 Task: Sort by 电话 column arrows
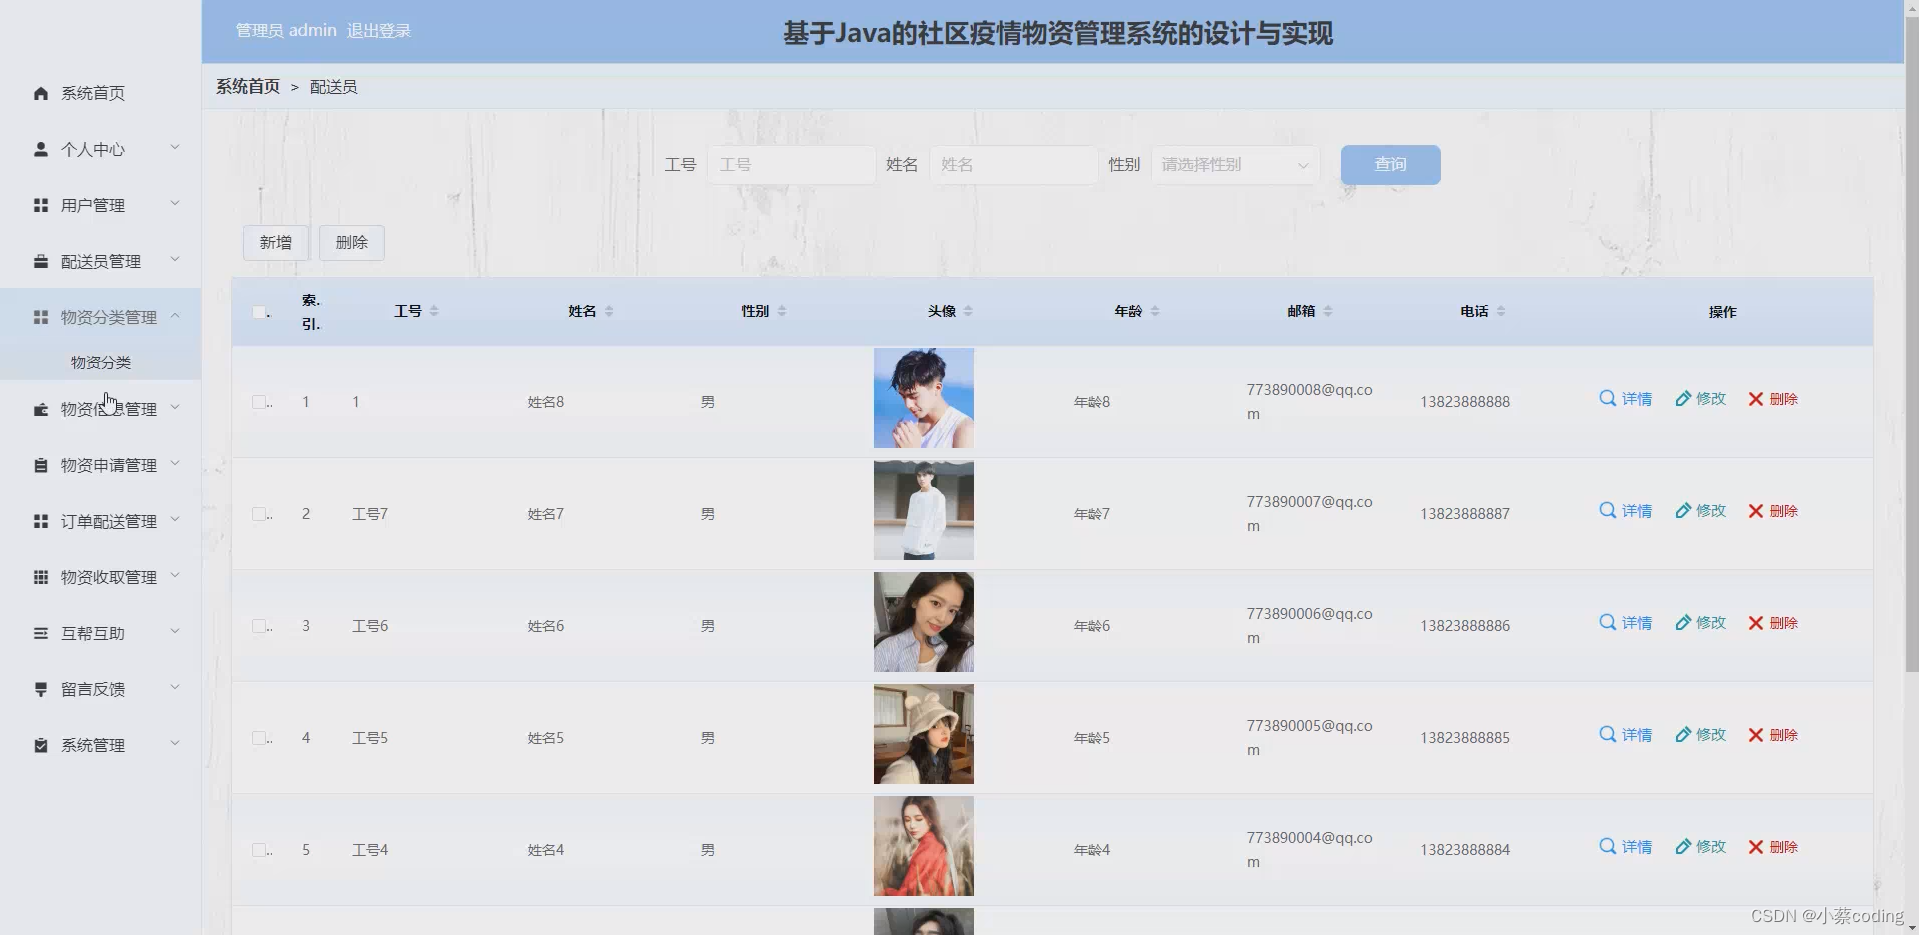(x=1501, y=311)
